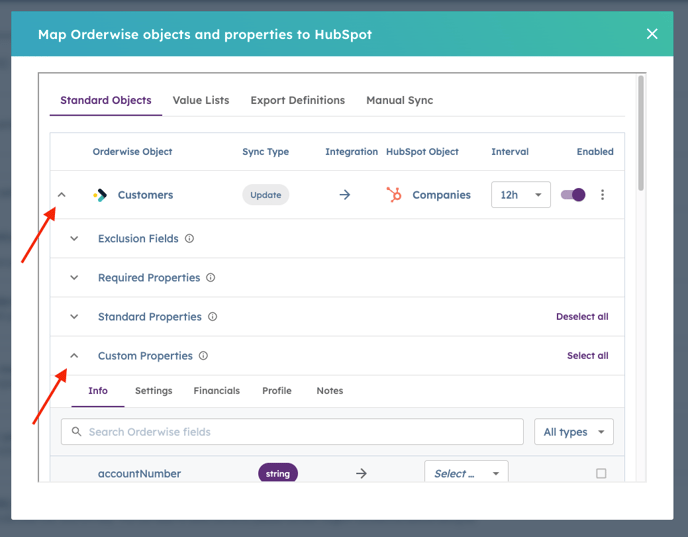Click the info icon next to Exclusion Fields
This screenshot has width=688, height=537.
(x=189, y=239)
